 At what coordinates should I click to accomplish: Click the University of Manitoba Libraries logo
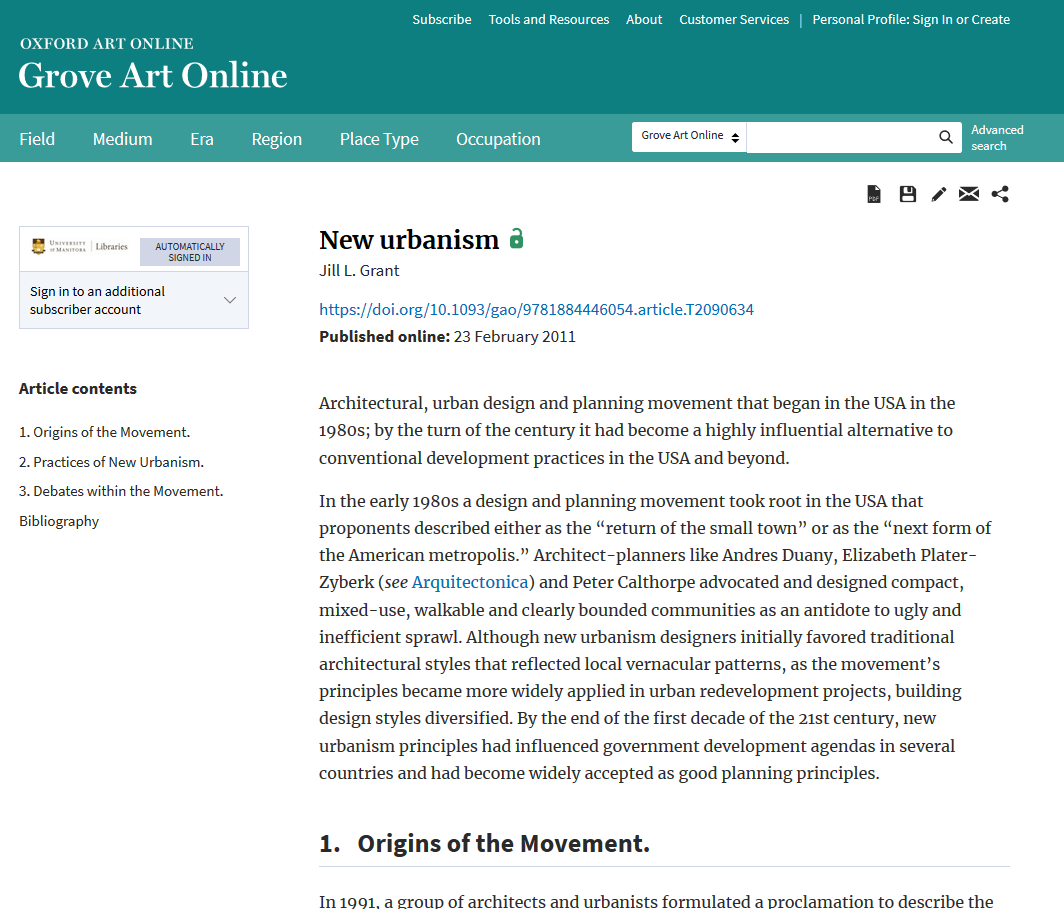79,246
